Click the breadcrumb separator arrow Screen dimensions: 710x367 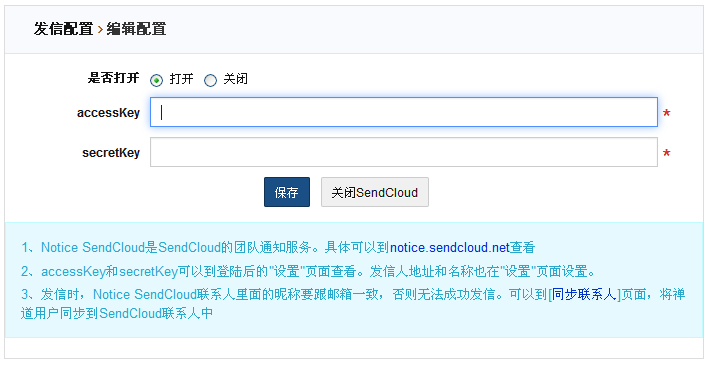[100, 30]
